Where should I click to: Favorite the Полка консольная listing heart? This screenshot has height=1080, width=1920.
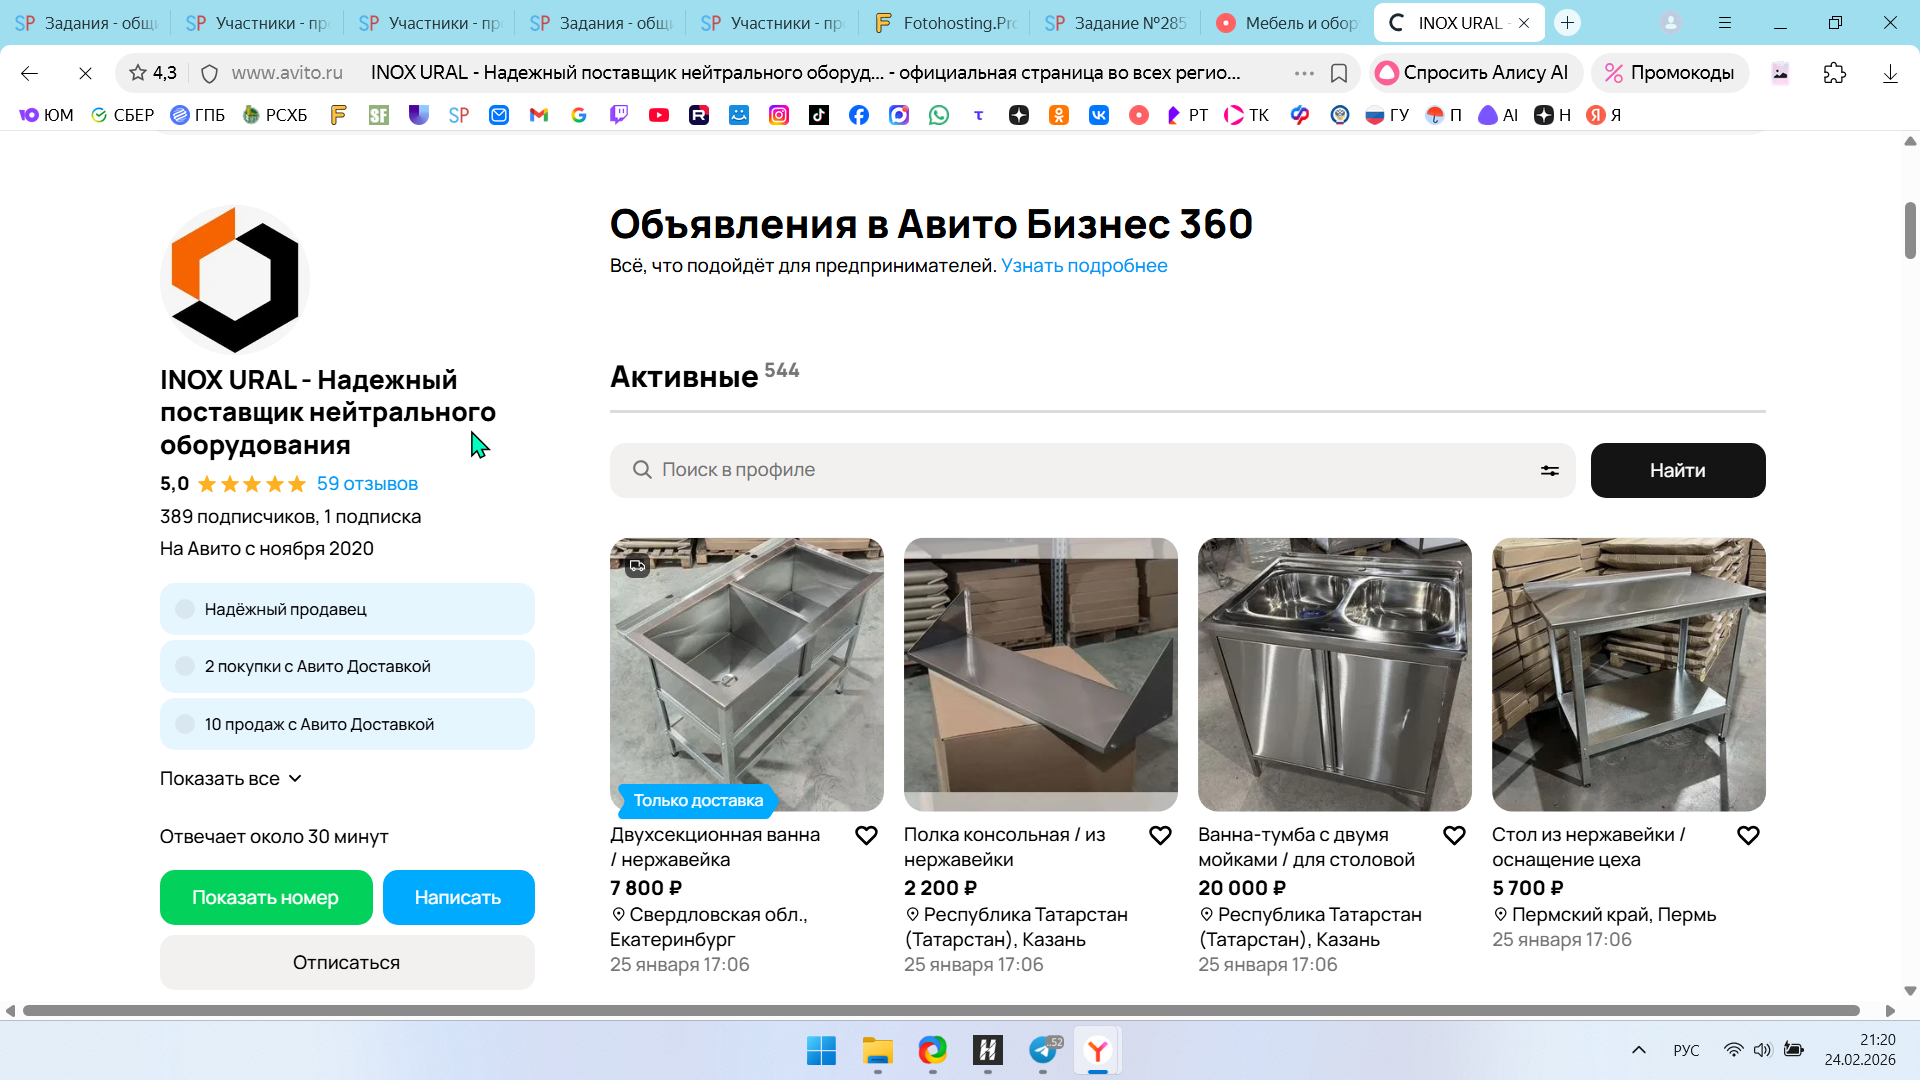tap(1160, 835)
